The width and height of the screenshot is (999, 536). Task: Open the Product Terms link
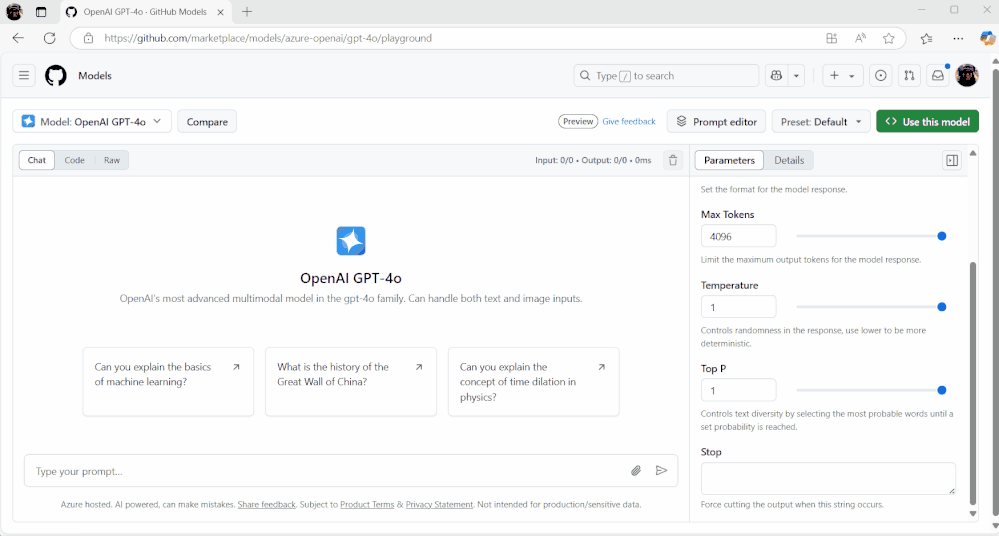point(367,505)
